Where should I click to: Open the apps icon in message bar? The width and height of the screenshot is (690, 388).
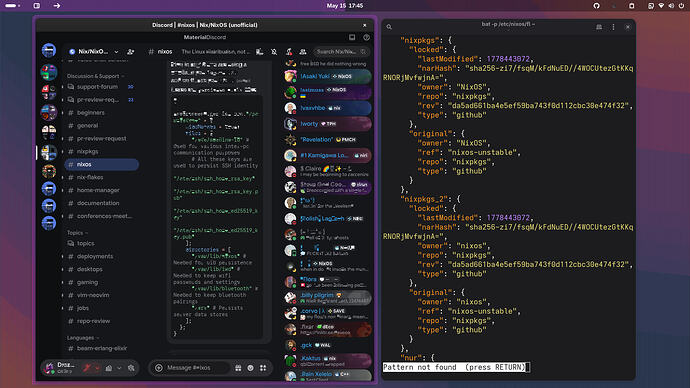pyautogui.click(x=263, y=368)
